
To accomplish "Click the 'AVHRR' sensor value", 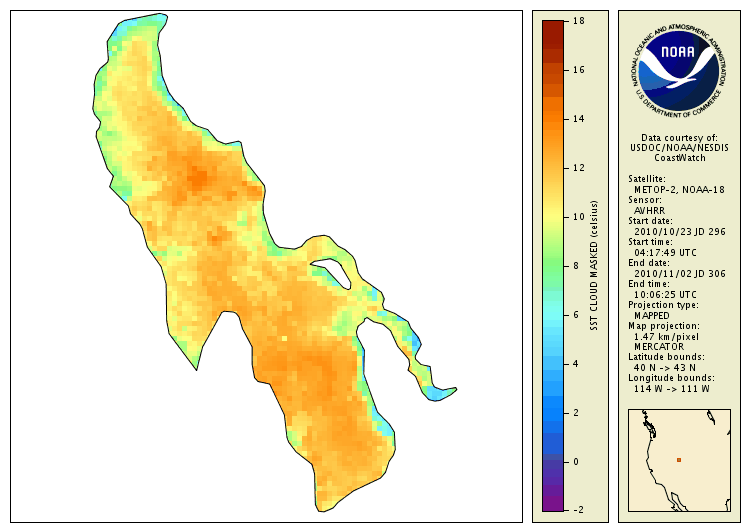I will tap(649, 211).
